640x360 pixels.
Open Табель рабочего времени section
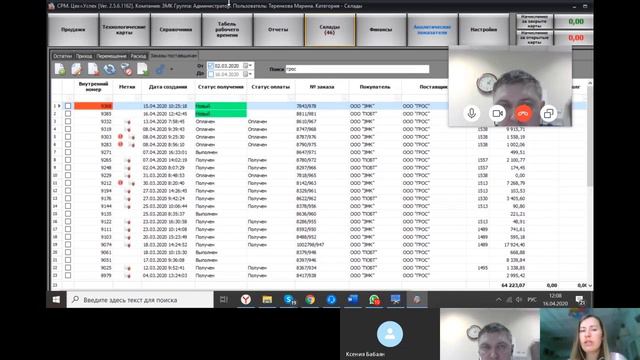(227, 29)
